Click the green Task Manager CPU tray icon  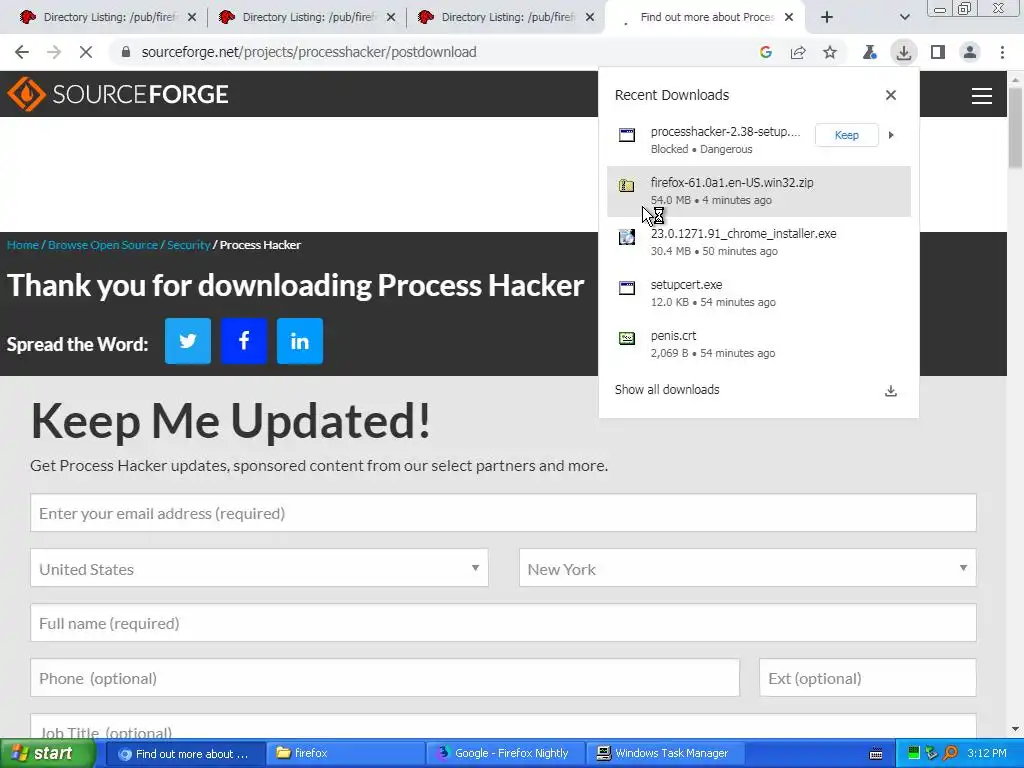pos(914,754)
